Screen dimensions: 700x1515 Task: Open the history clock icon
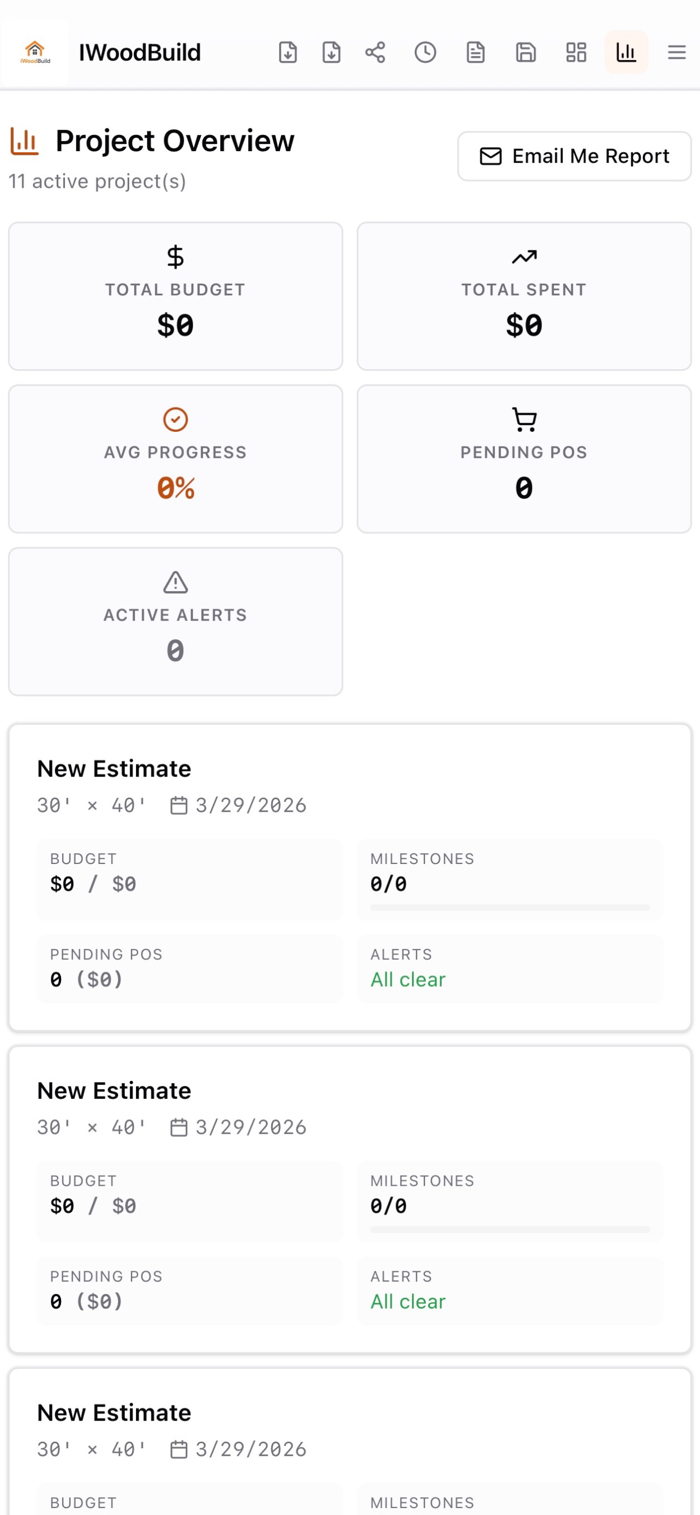pyautogui.click(x=425, y=53)
